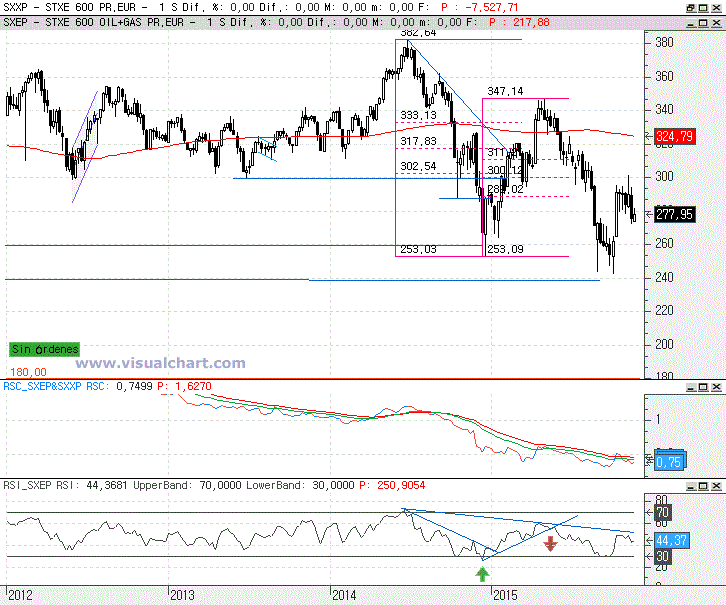Click the 317,83 Fibonacci level label
This screenshot has width=726, height=605.
click(x=418, y=141)
